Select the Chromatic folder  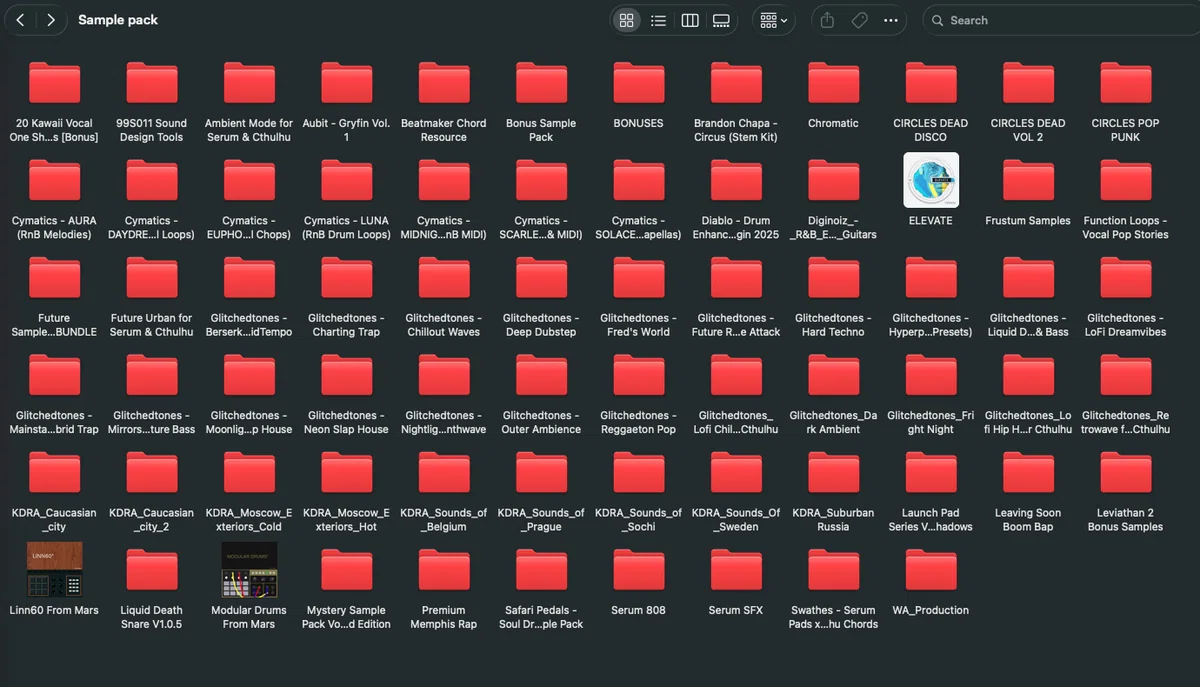[833, 85]
